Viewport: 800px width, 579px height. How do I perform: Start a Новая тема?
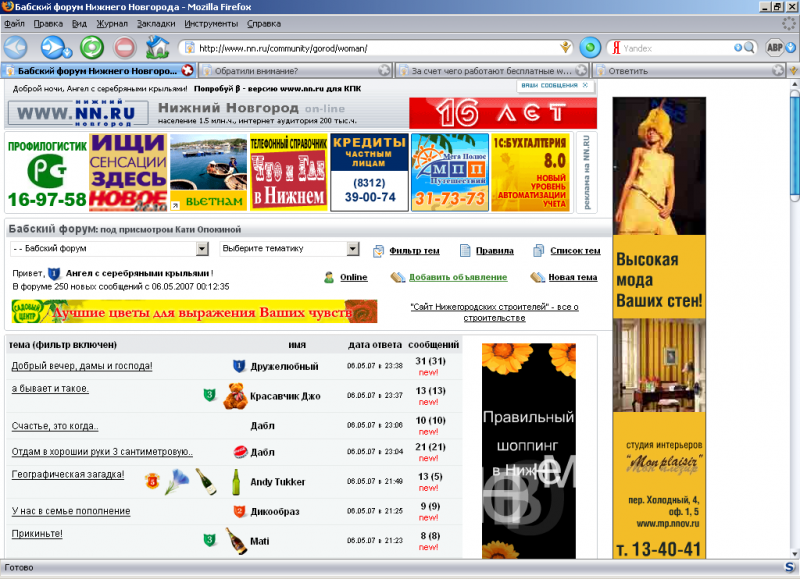click(572, 278)
